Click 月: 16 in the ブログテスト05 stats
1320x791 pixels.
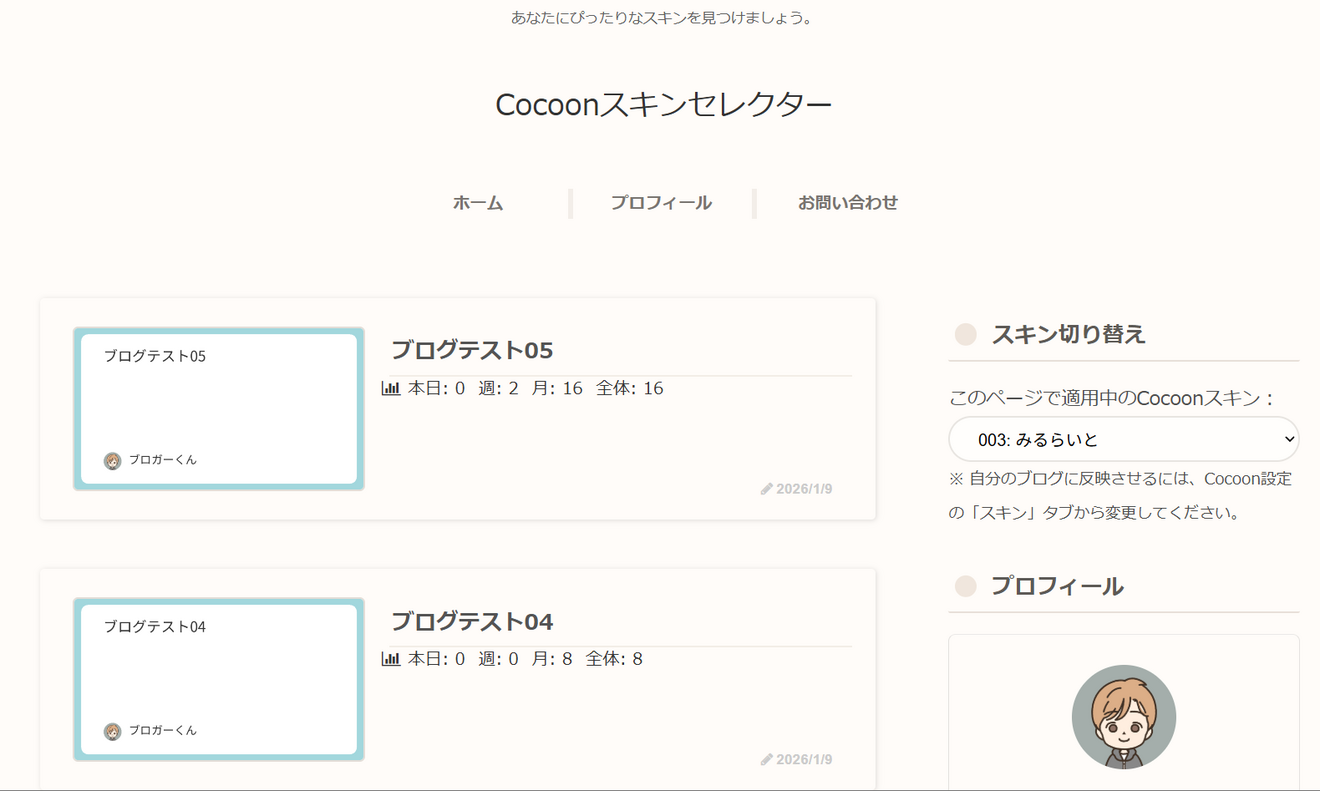point(557,388)
